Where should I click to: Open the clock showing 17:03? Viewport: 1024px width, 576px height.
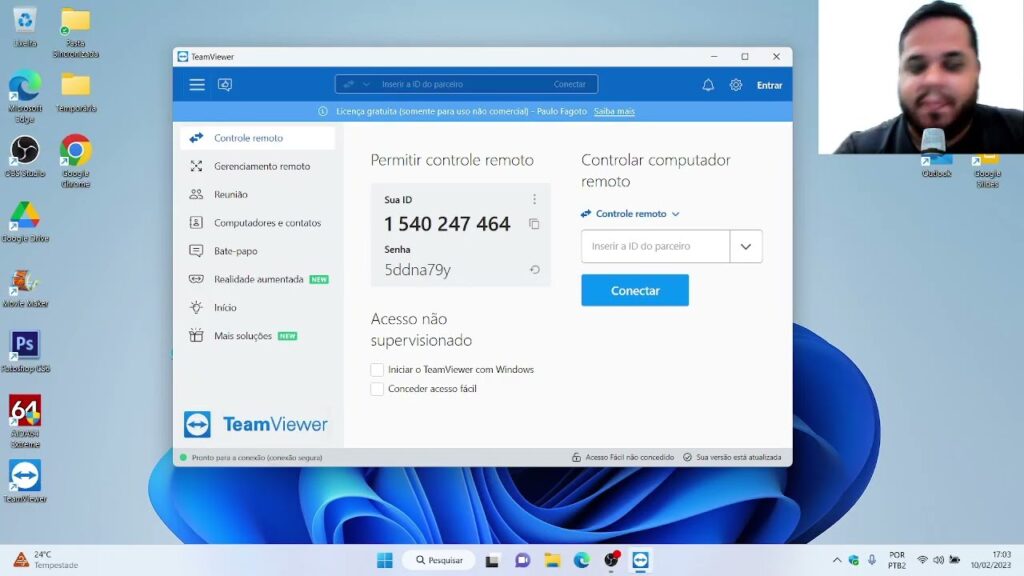tap(991, 560)
